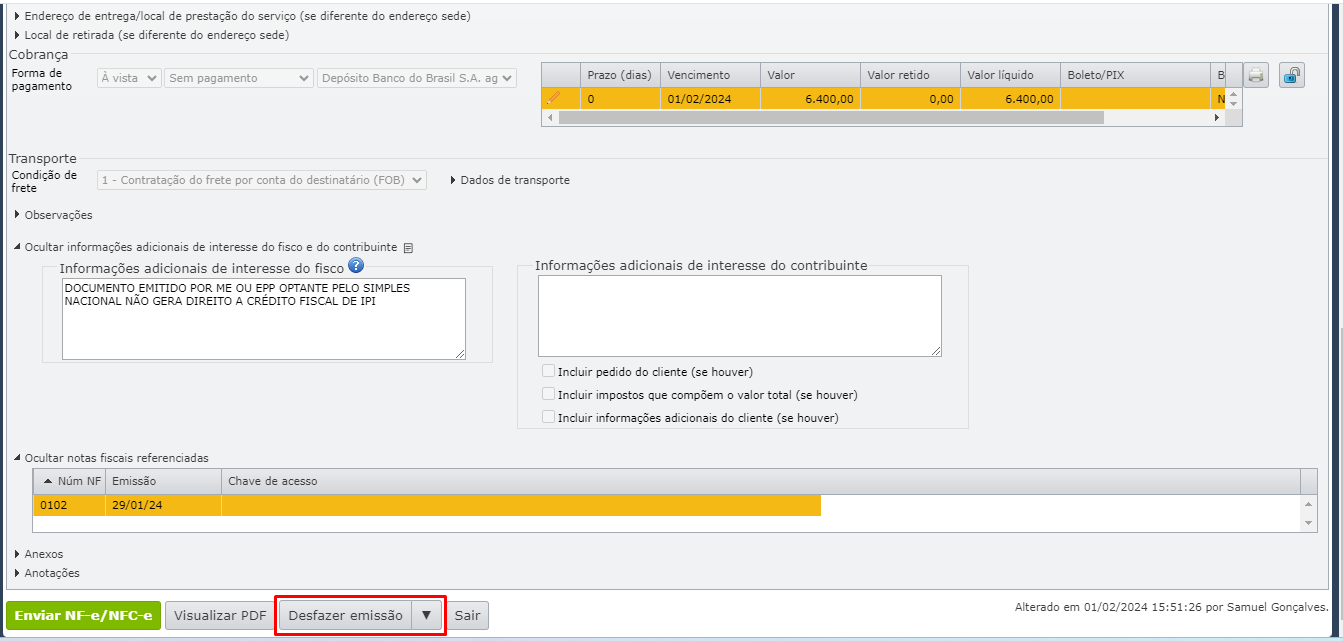Click the padlock icon beside payment table

click(1292, 75)
